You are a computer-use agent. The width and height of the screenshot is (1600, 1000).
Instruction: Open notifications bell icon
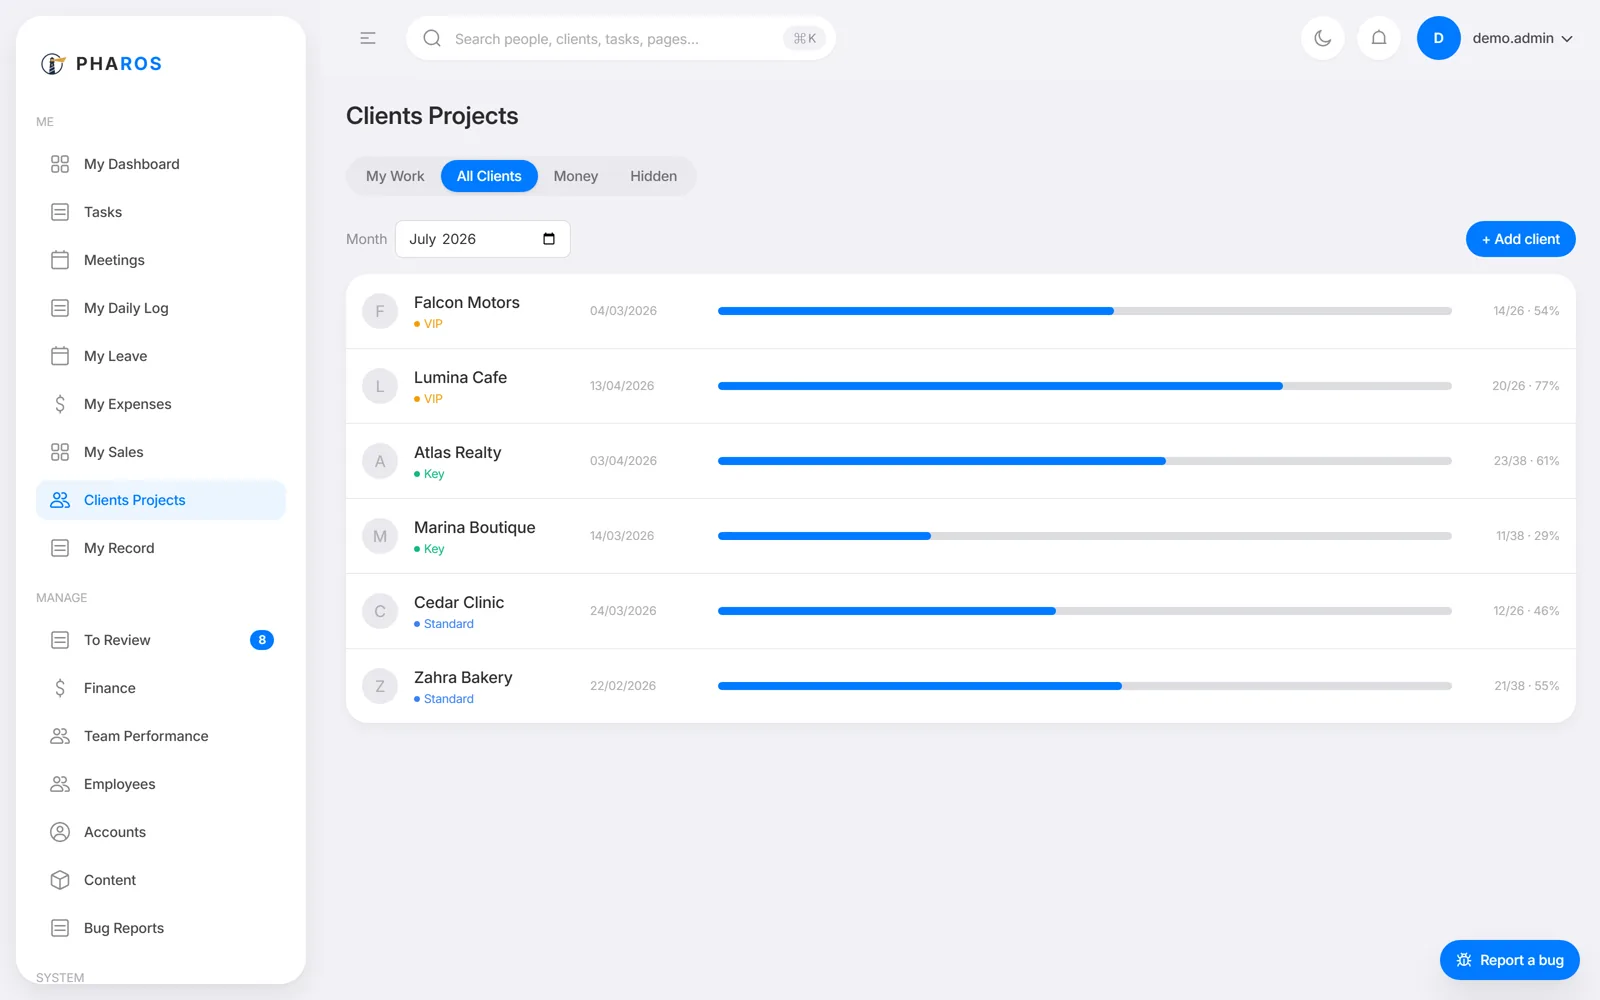1378,38
